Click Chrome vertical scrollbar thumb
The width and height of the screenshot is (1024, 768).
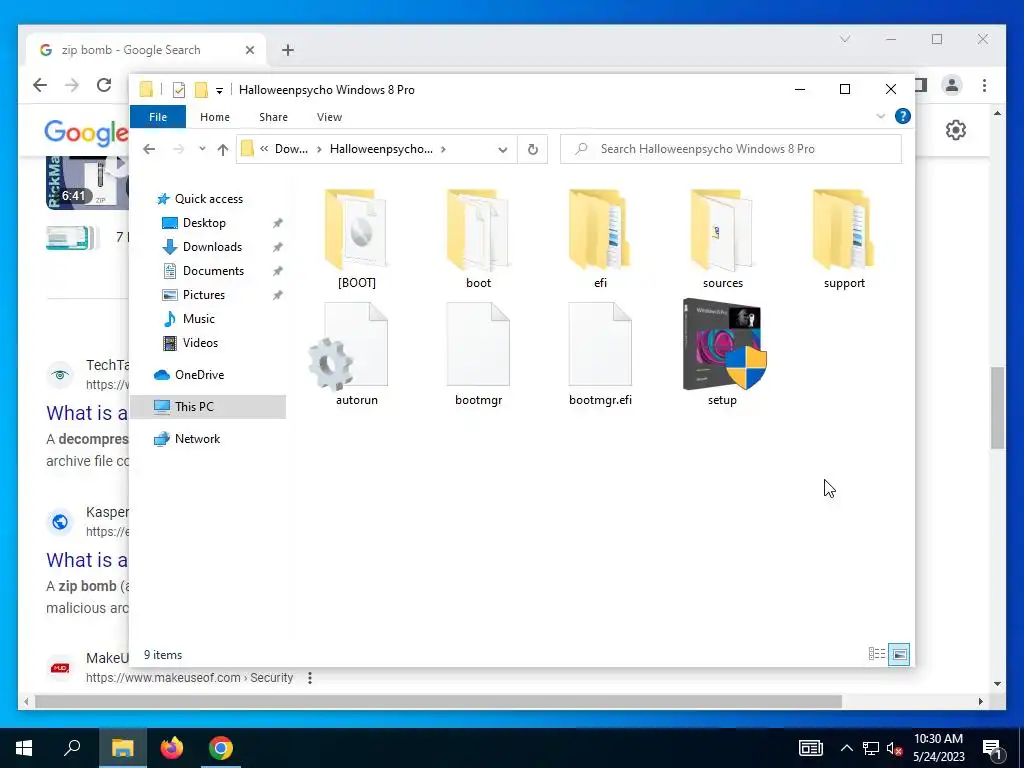click(997, 408)
